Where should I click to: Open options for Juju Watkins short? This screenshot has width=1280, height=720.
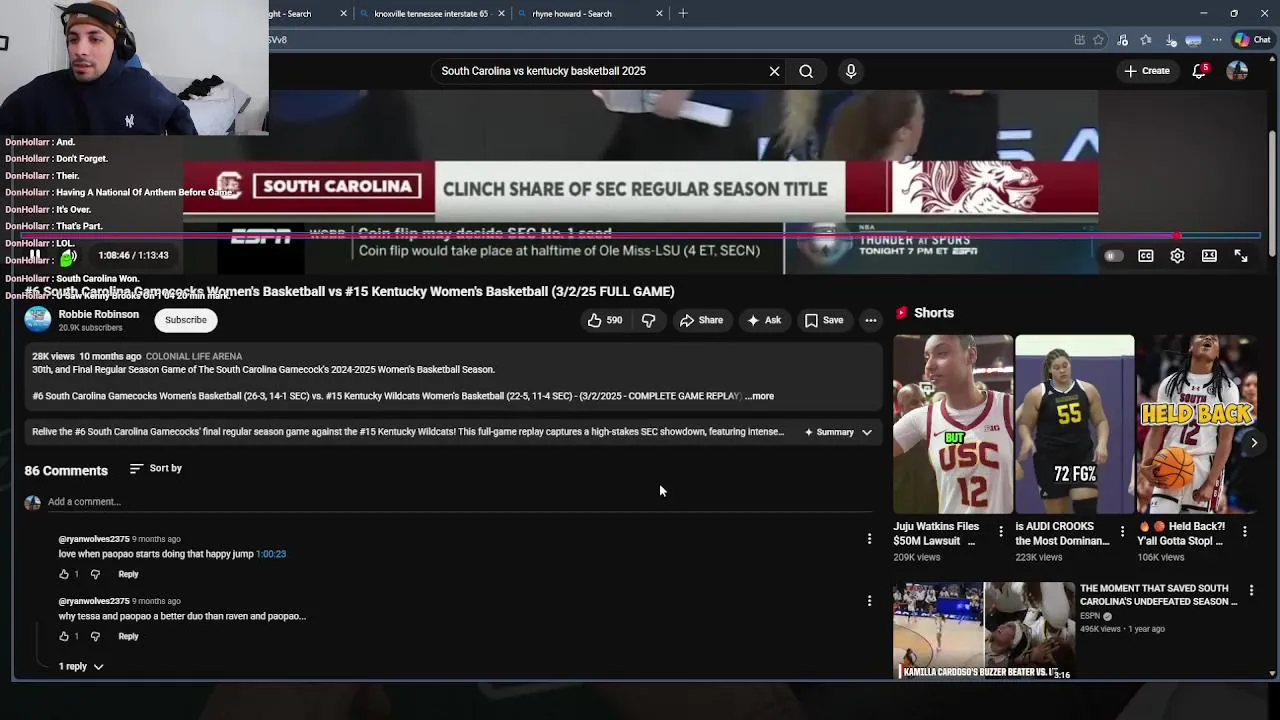(1001, 531)
